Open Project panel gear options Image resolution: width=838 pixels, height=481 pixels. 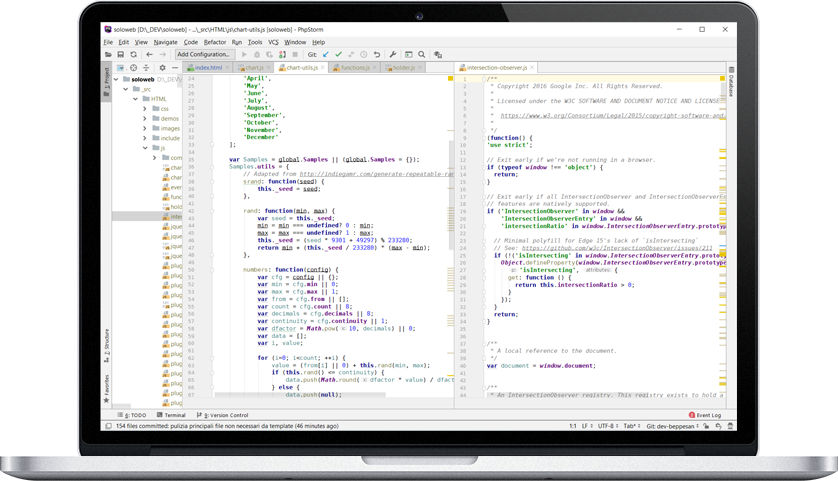162,68
